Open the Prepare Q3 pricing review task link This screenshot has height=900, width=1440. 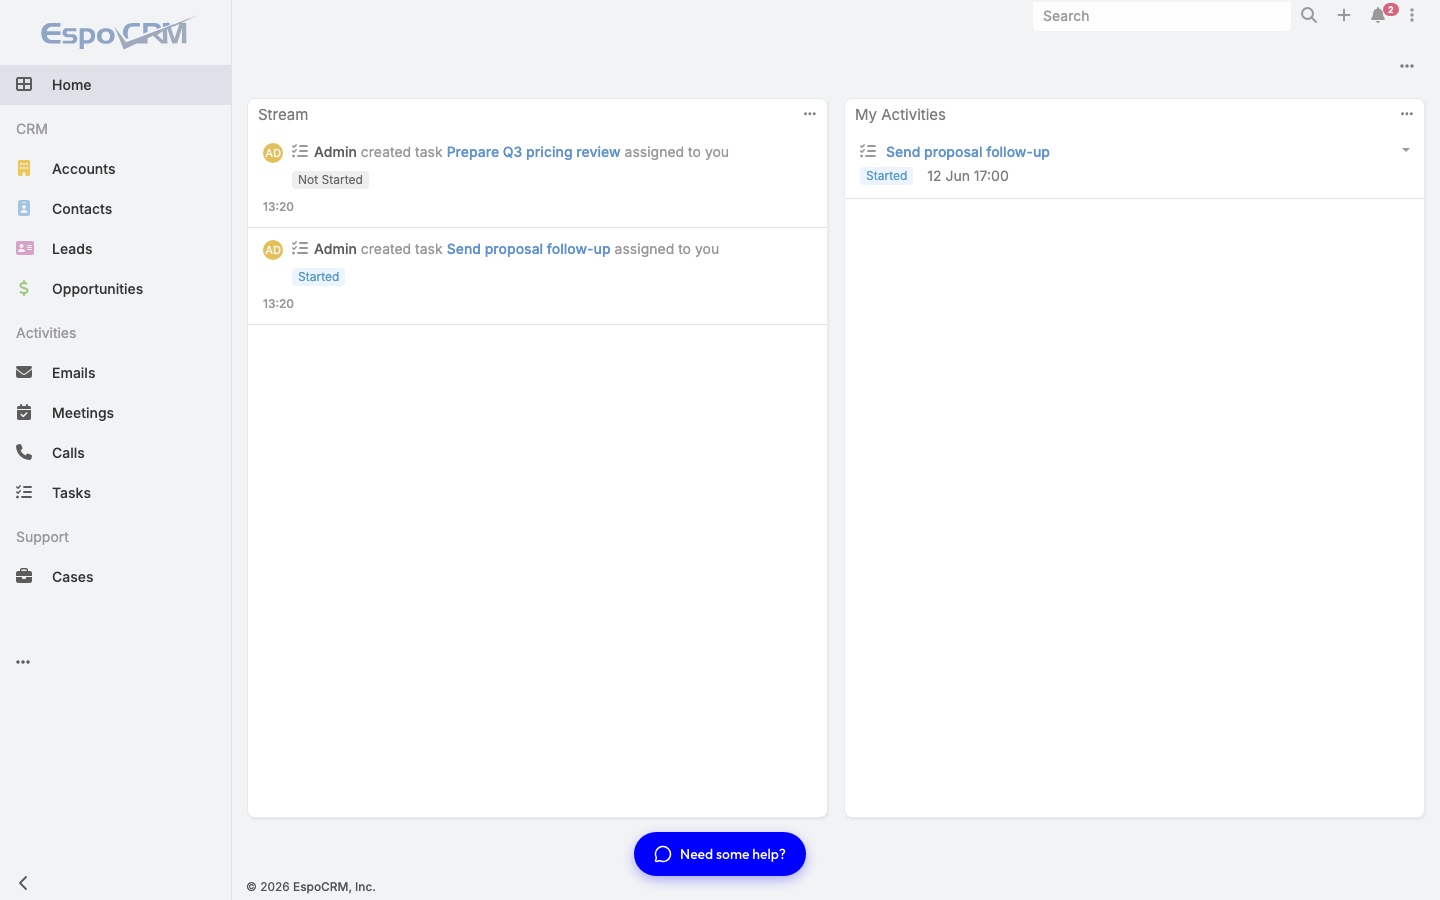coord(533,152)
